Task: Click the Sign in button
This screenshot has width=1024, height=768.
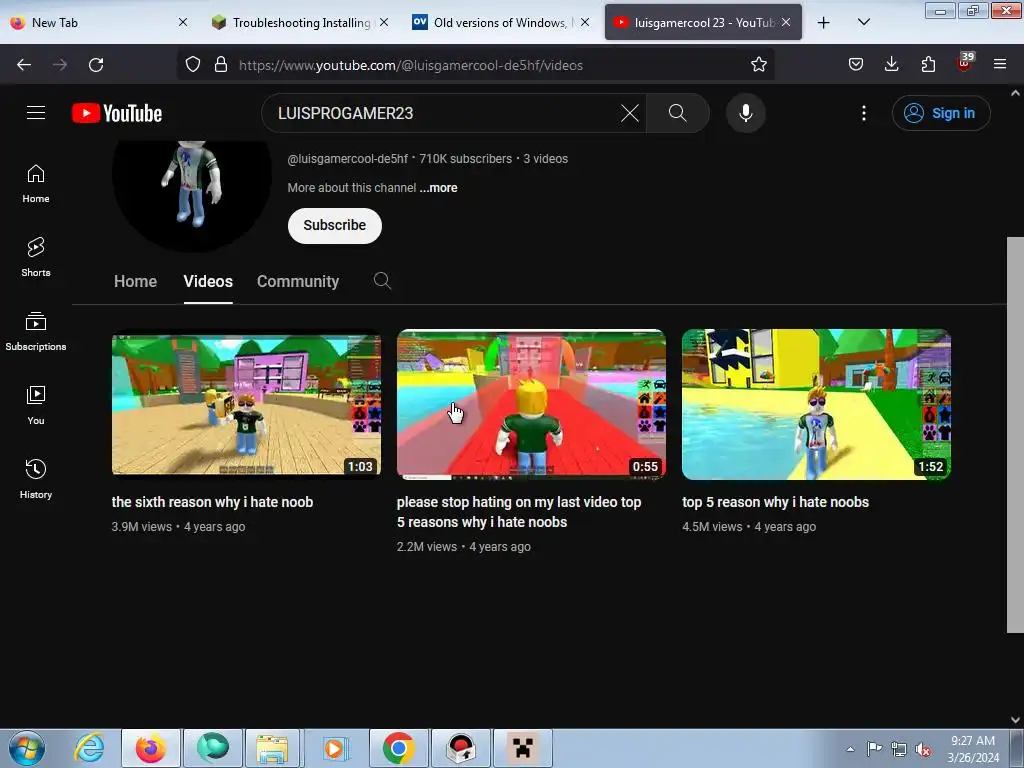Action: [941, 113]
